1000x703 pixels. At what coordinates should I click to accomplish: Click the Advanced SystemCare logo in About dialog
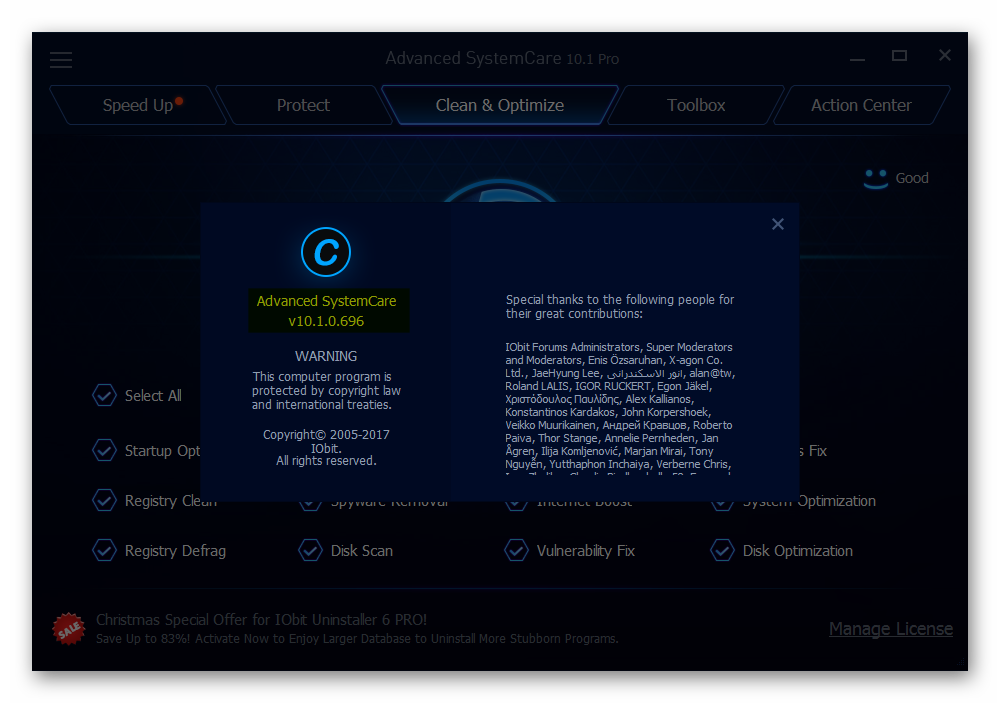pyautogui.click(x=326, y=252)
